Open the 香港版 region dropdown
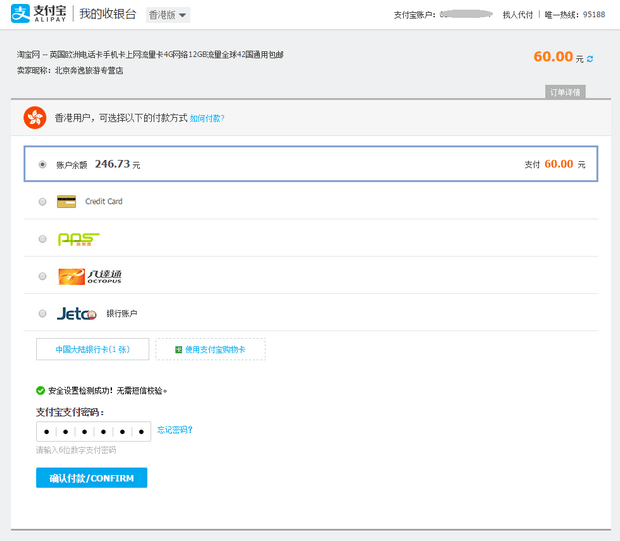 tap(168, 15)
